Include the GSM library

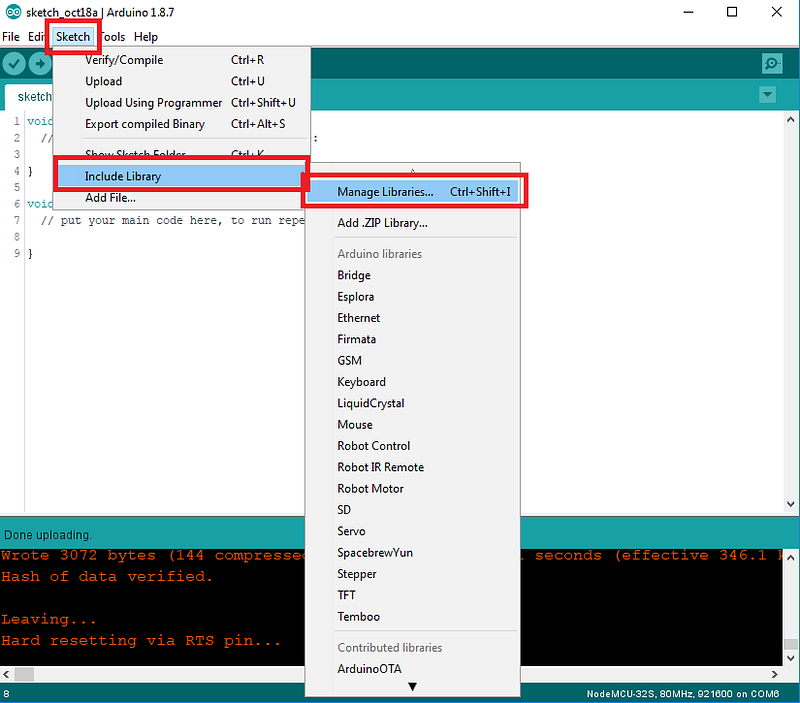(x=412, y=361)
